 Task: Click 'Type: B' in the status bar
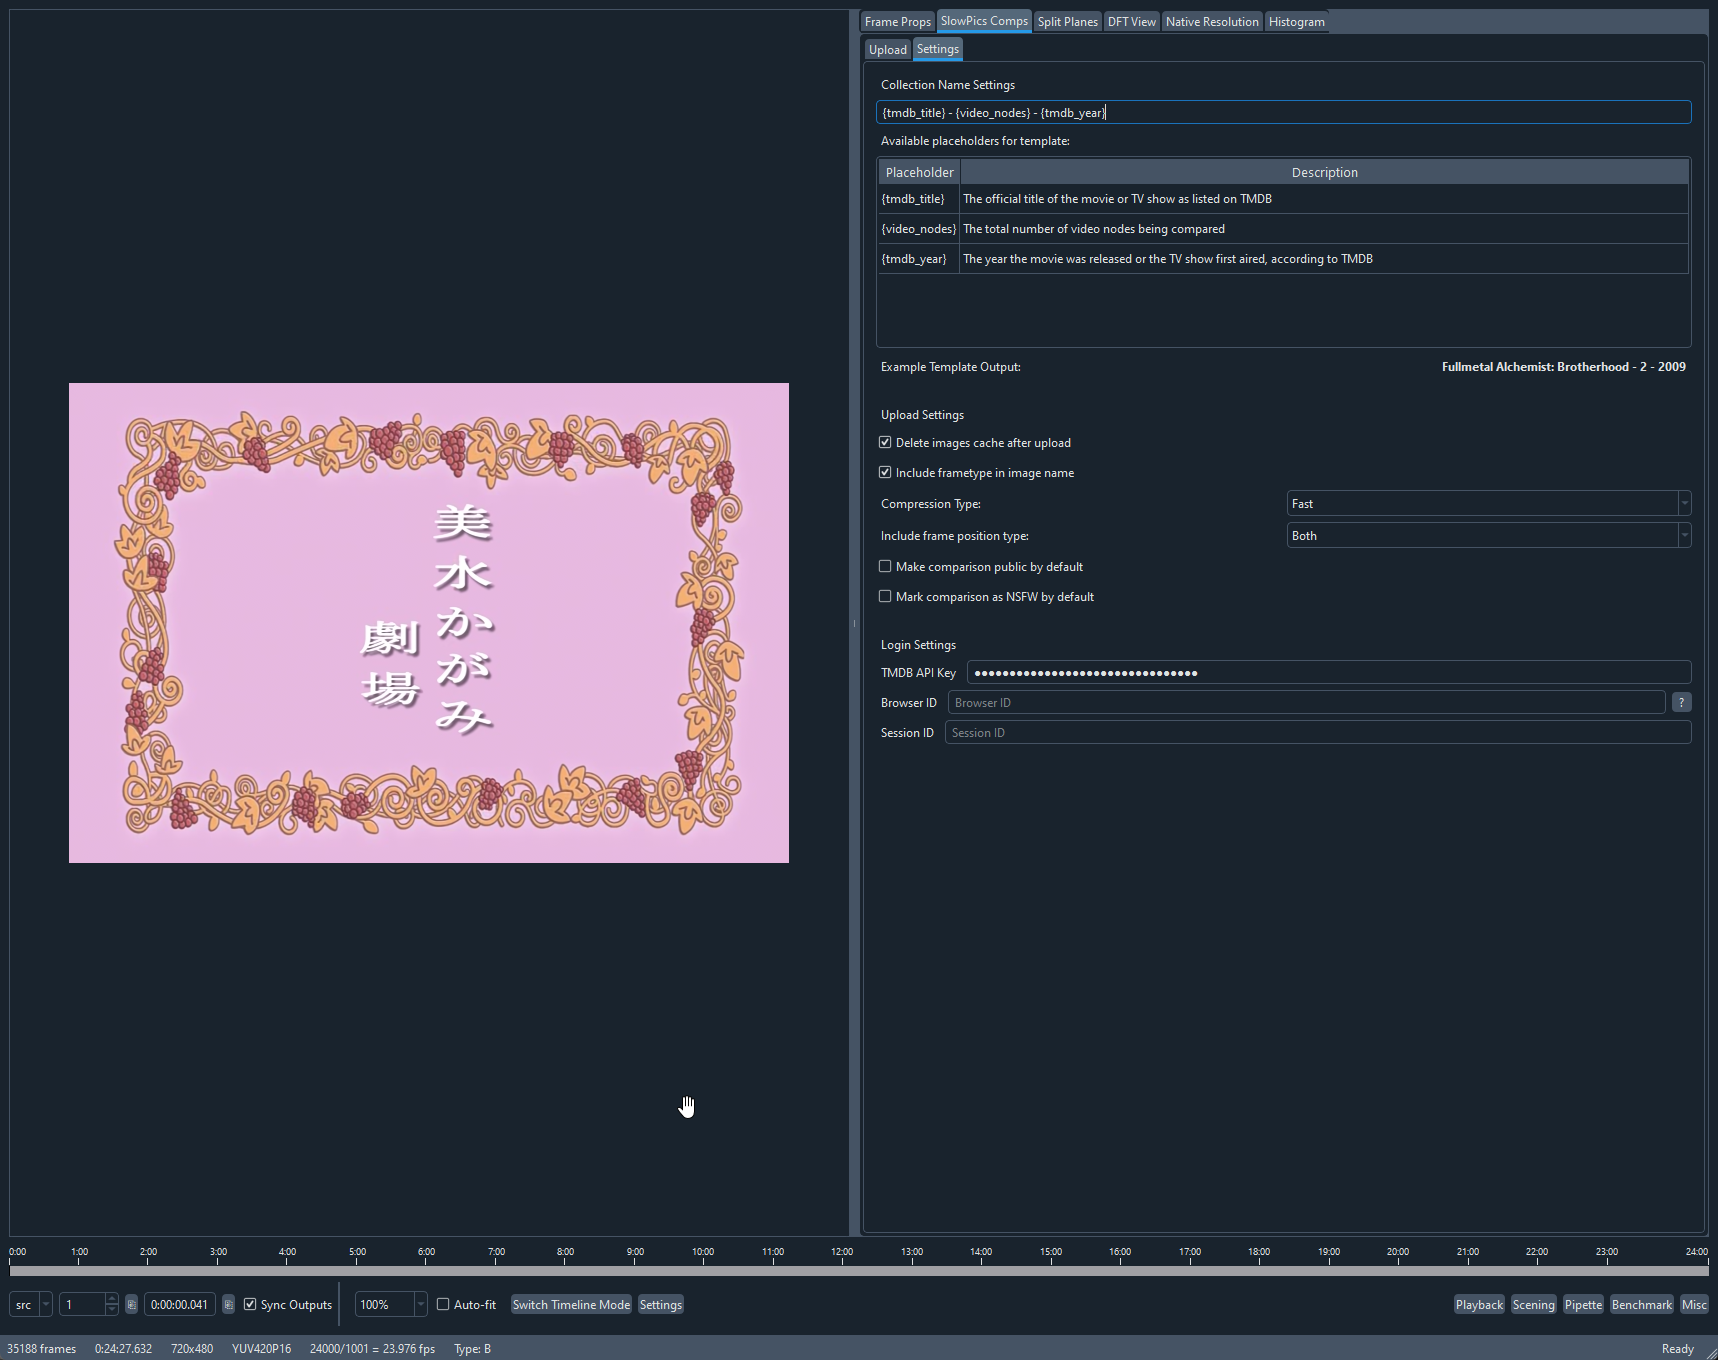[x=472, y=1348]
